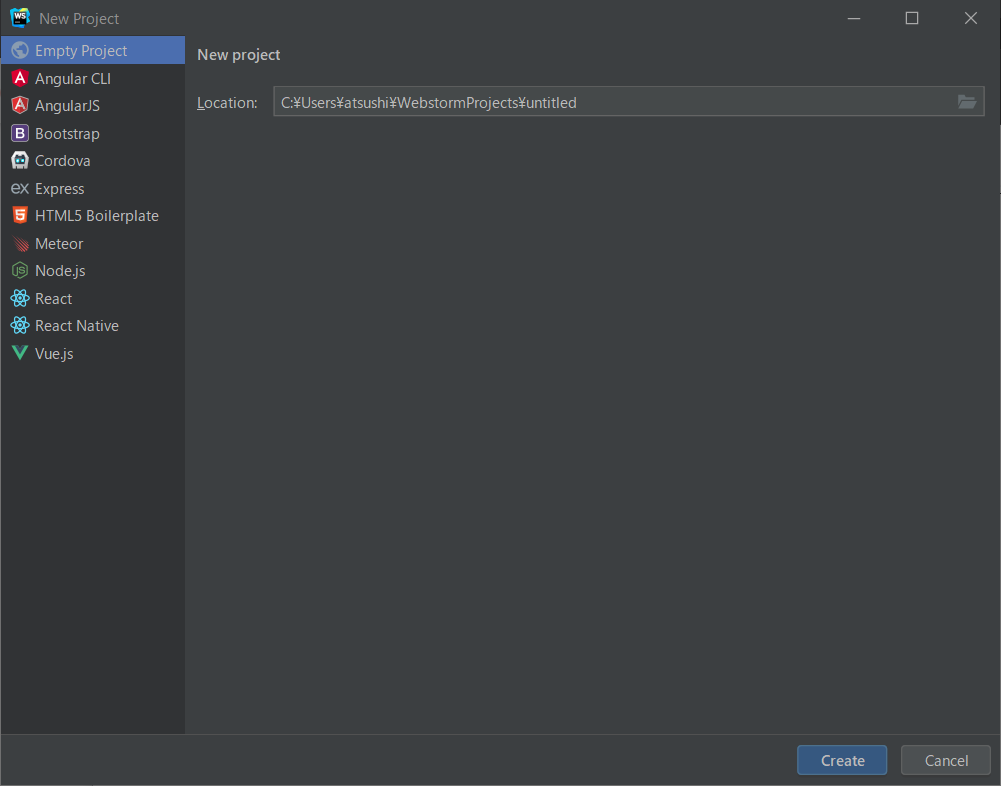This screenshot has height=786, width=1001.
Task: Maximize the New Project window
Action: coord(912,19)
